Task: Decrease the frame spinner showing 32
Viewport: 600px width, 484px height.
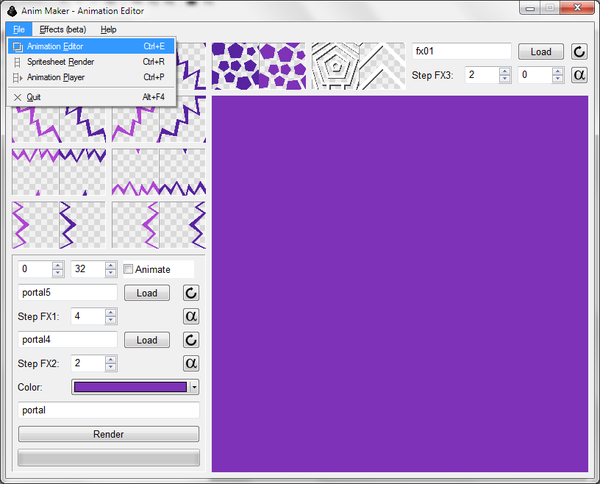Action: pos(111,273)
